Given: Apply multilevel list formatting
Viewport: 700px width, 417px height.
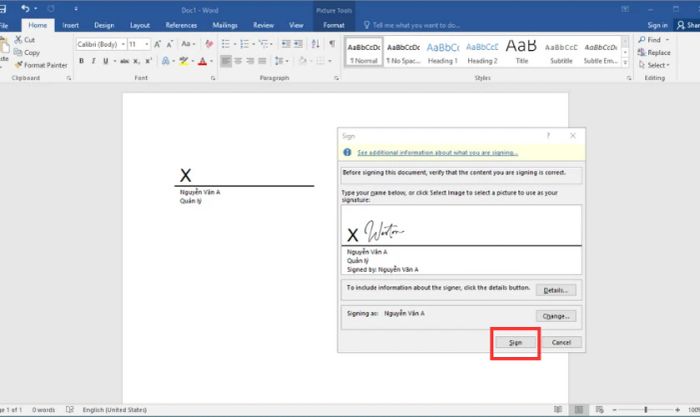Looking at the screenshot, I should coord(263,44).
